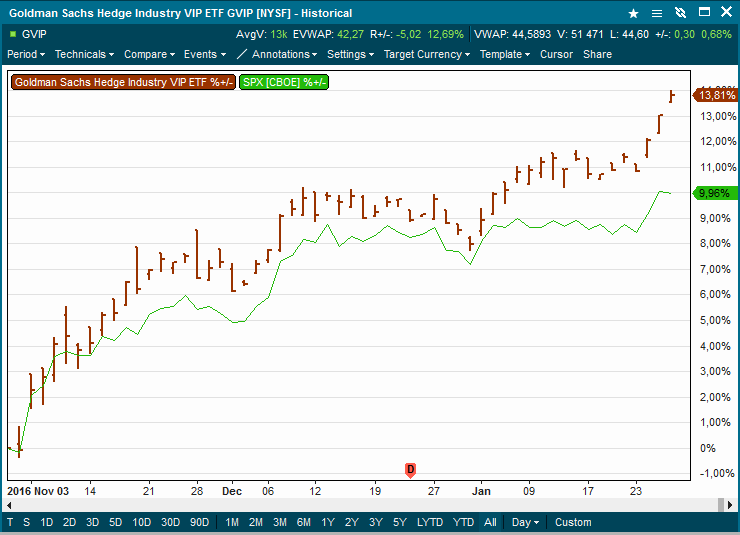Image resolution: width=740 pixels, height=535 pixels.
Task: Select the 90D time range
Action: pos(199,522)
